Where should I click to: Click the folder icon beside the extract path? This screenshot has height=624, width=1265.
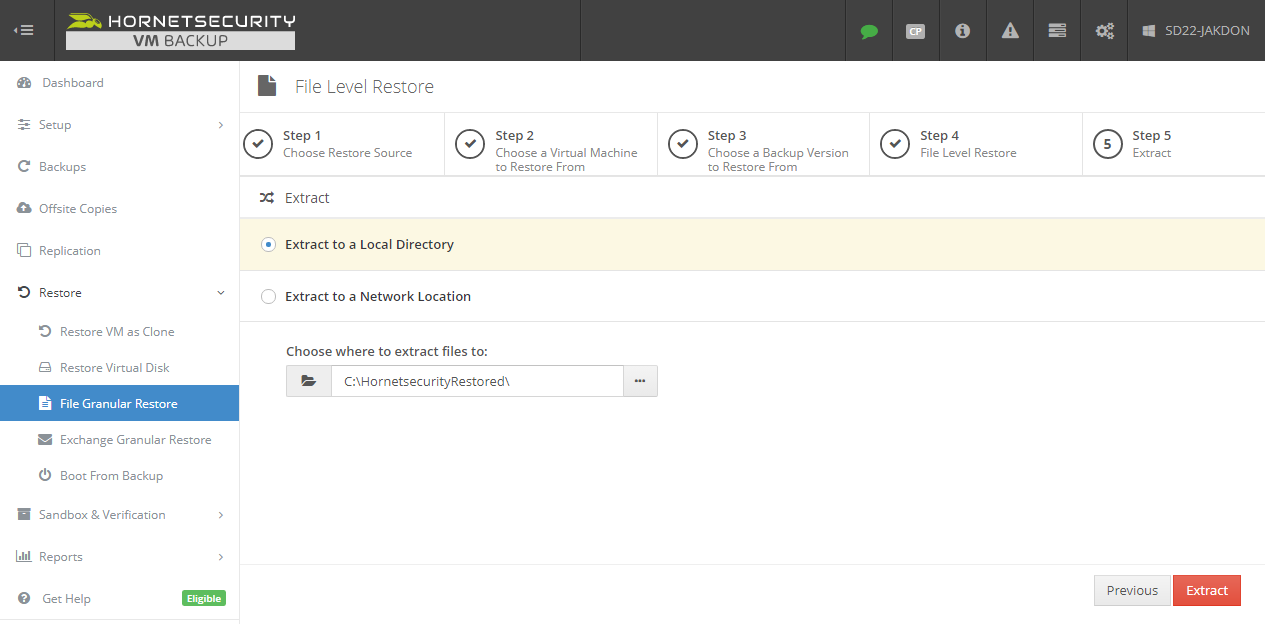pyautogui.click(x=308, y=380)
